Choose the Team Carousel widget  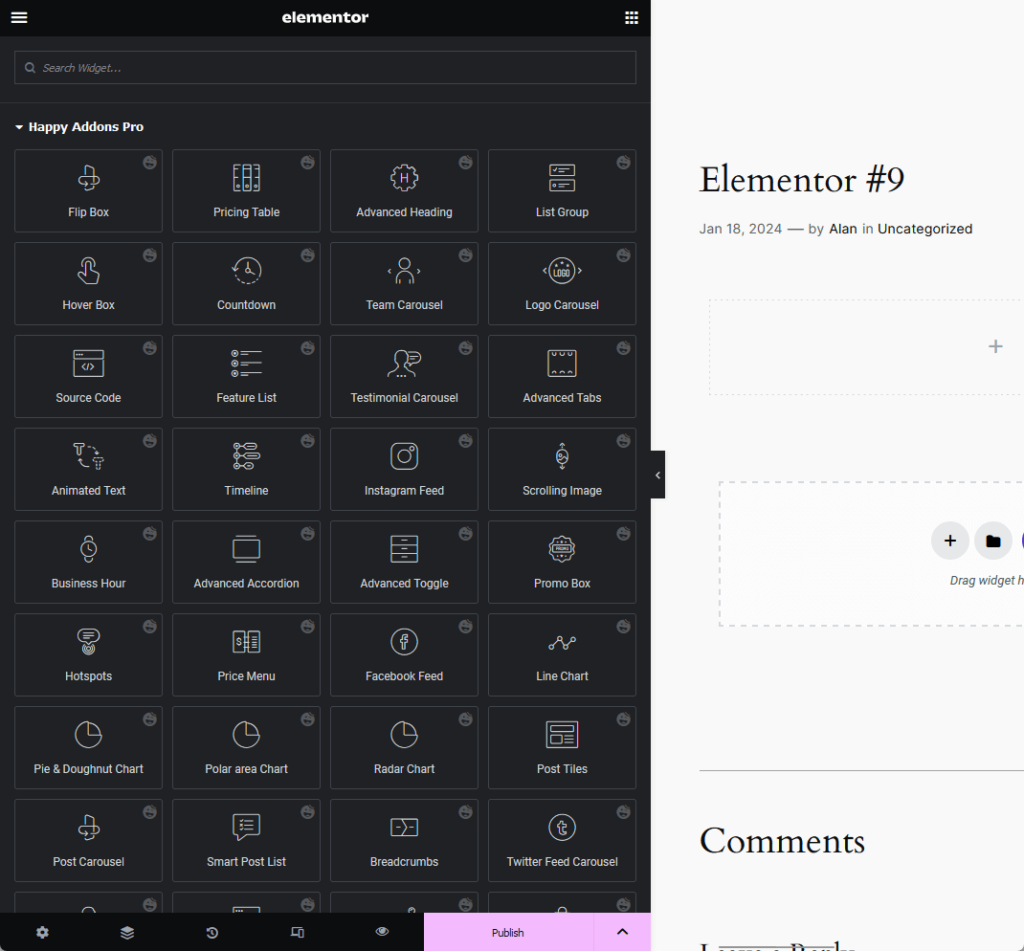[x=404, y=283]
